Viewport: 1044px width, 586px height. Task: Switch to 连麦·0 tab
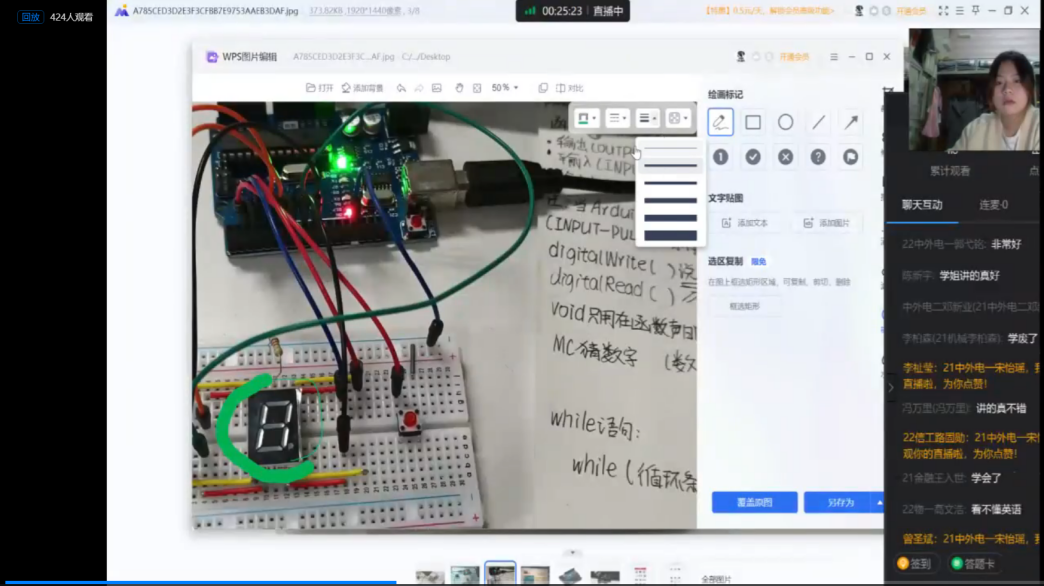993,205
